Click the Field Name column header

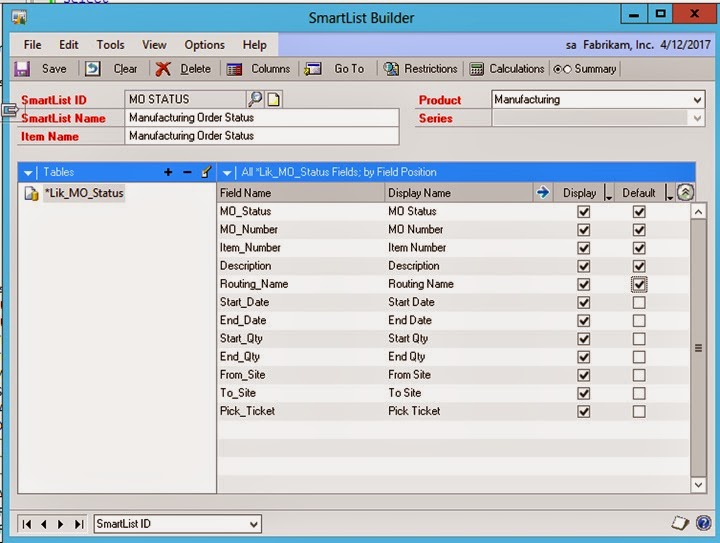(x=301, y=193)
